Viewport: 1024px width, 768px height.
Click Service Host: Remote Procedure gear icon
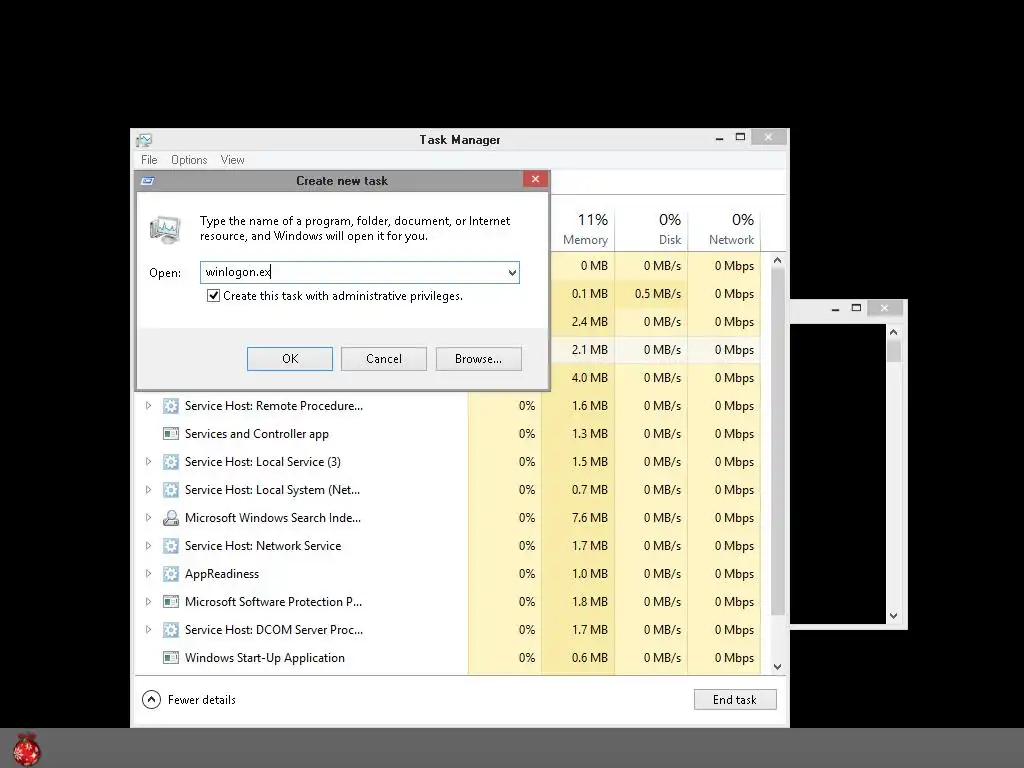coord(170,406)
